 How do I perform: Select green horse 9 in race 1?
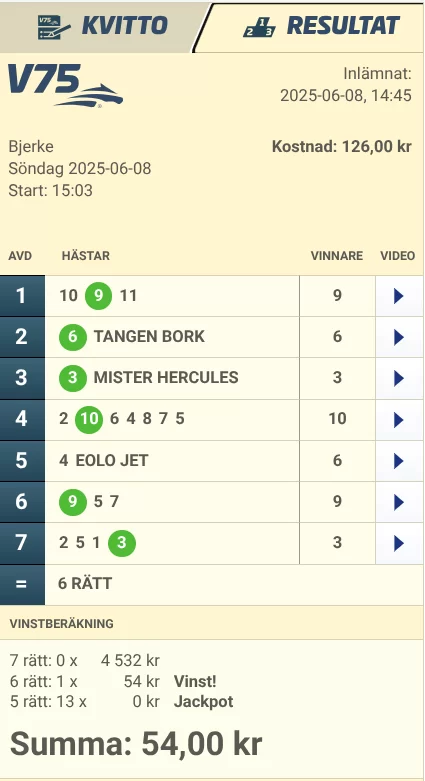98,296
